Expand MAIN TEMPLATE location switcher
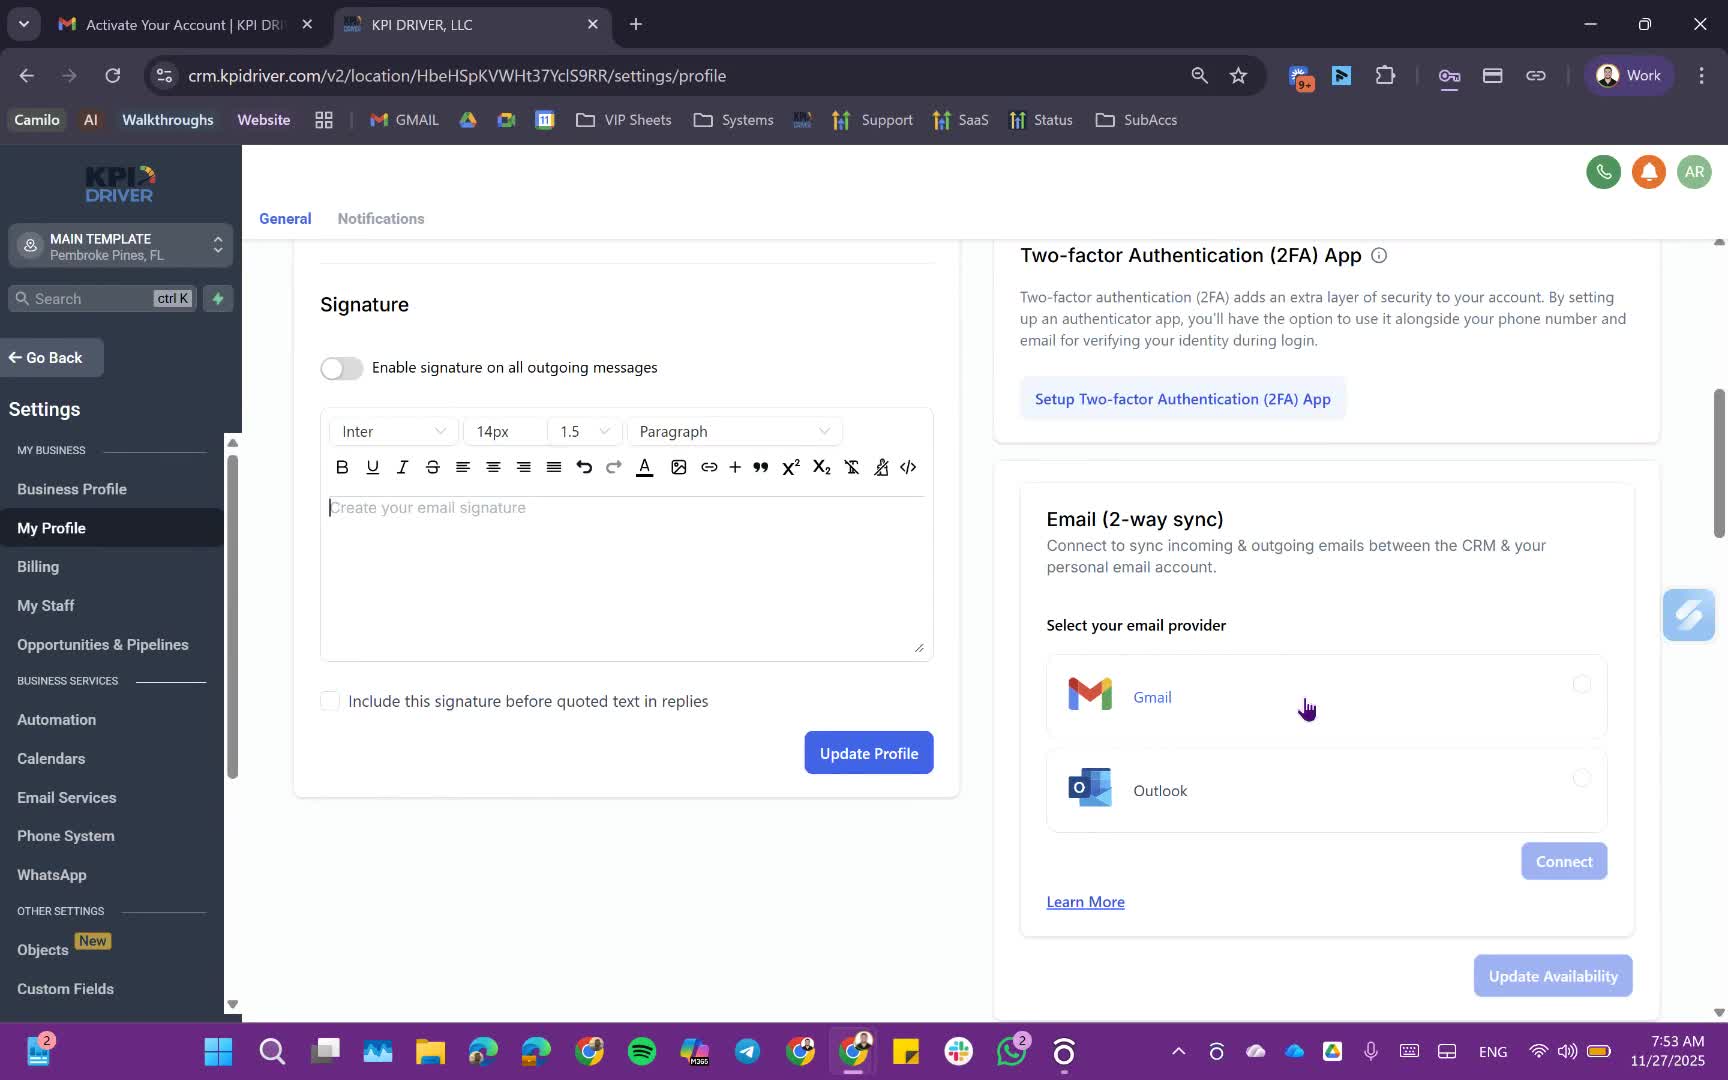The image size is (1728, 1080). tap(121, 246)
